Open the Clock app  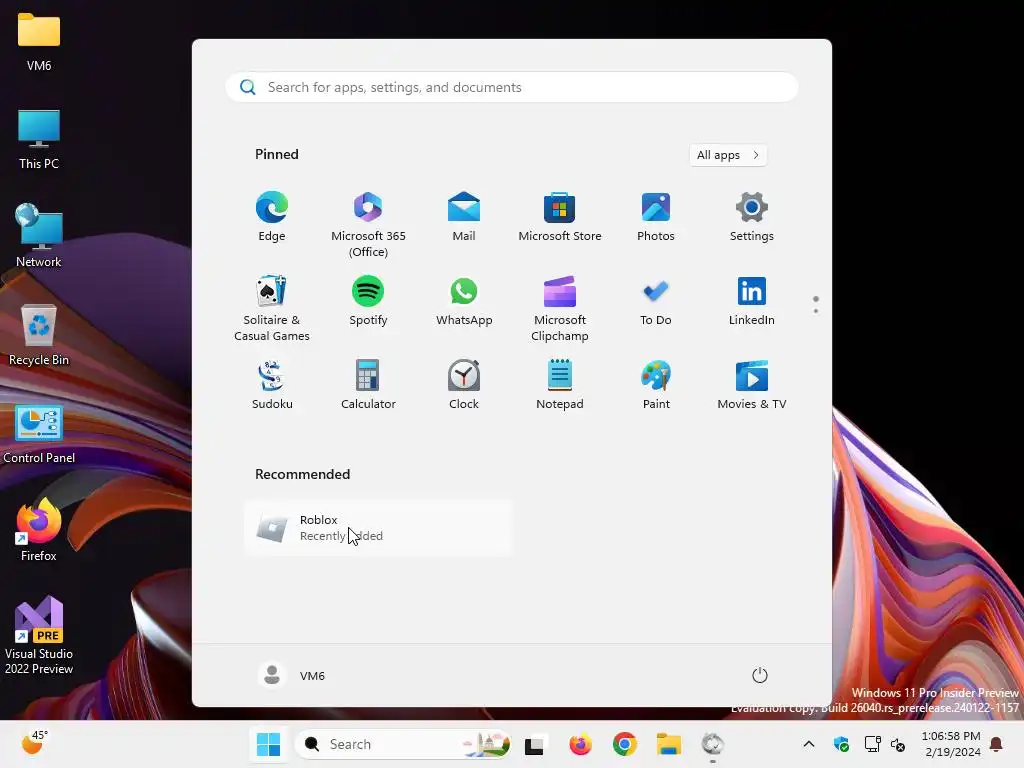(464, 385)
